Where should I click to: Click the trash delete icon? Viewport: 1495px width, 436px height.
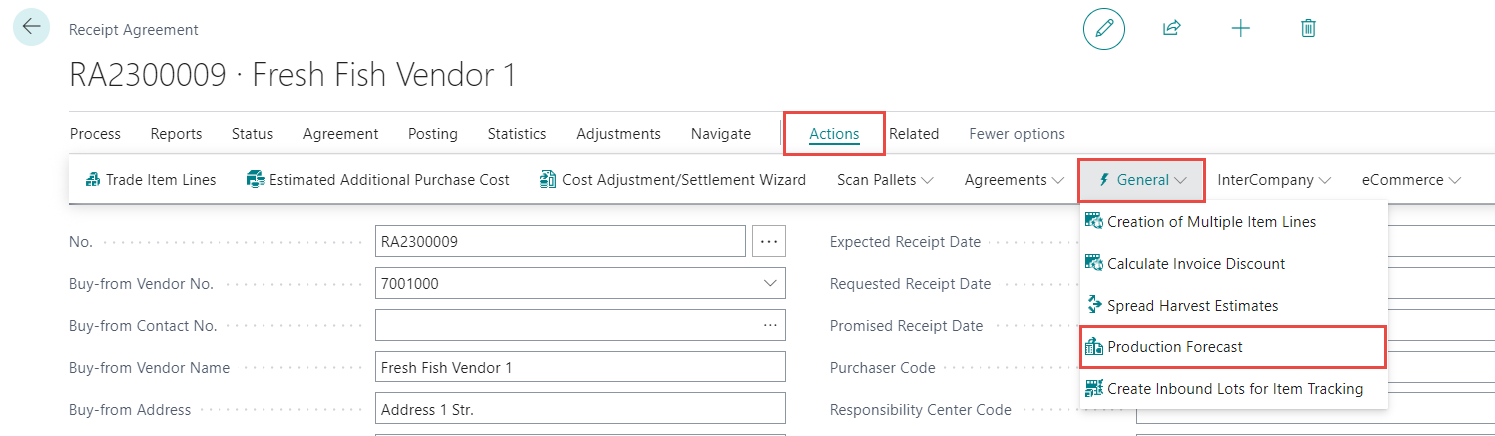(1308, 29)
